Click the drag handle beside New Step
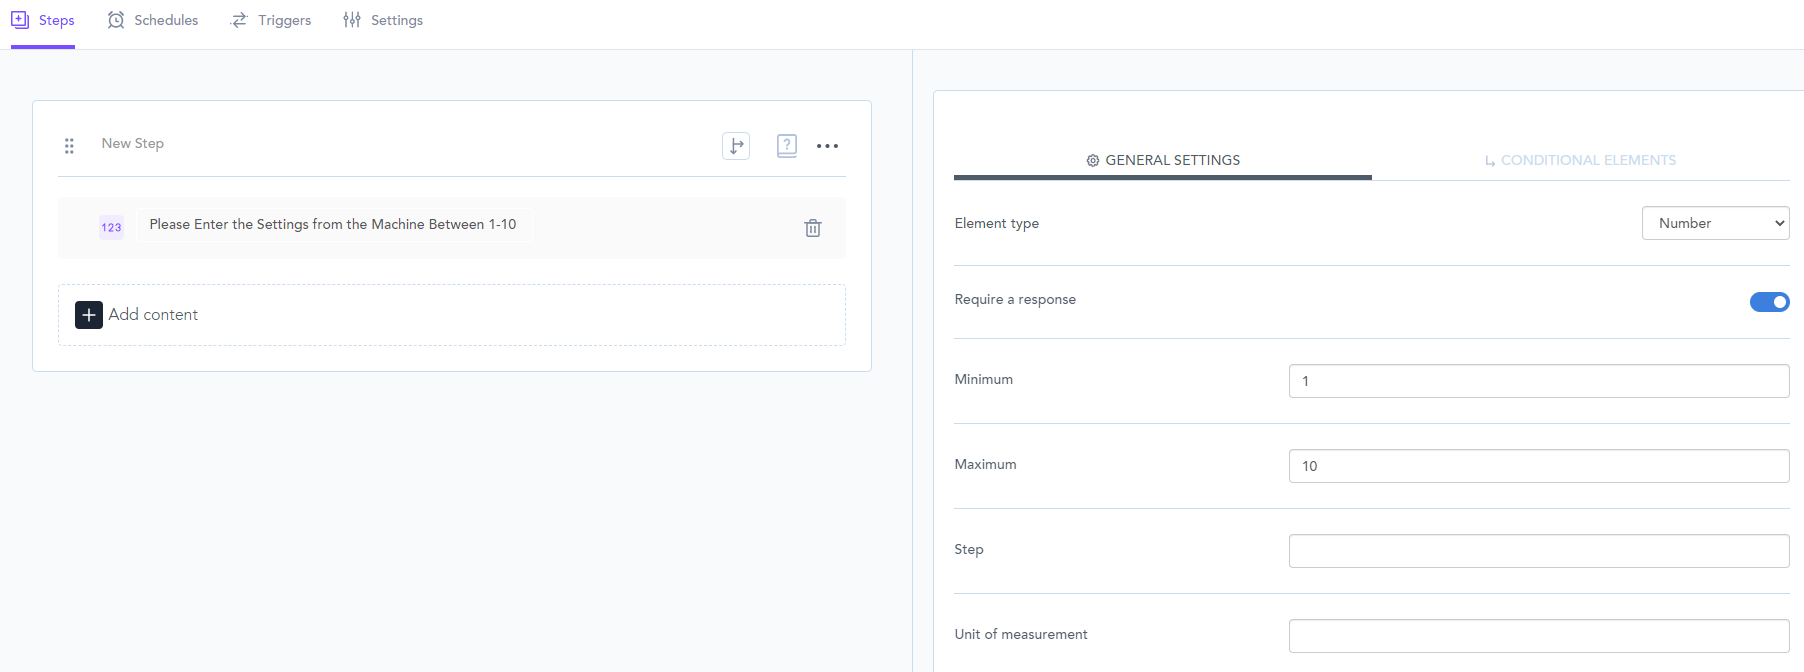1804x672 pixels. [69, 146]
